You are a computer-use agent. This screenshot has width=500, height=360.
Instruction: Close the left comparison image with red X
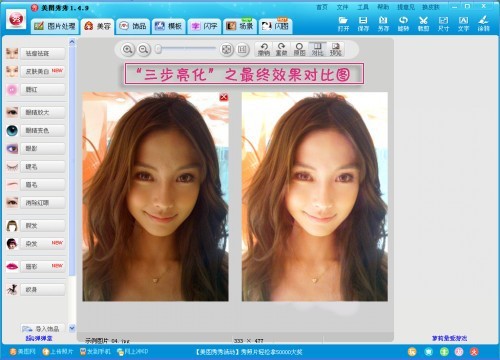[224, 97]
